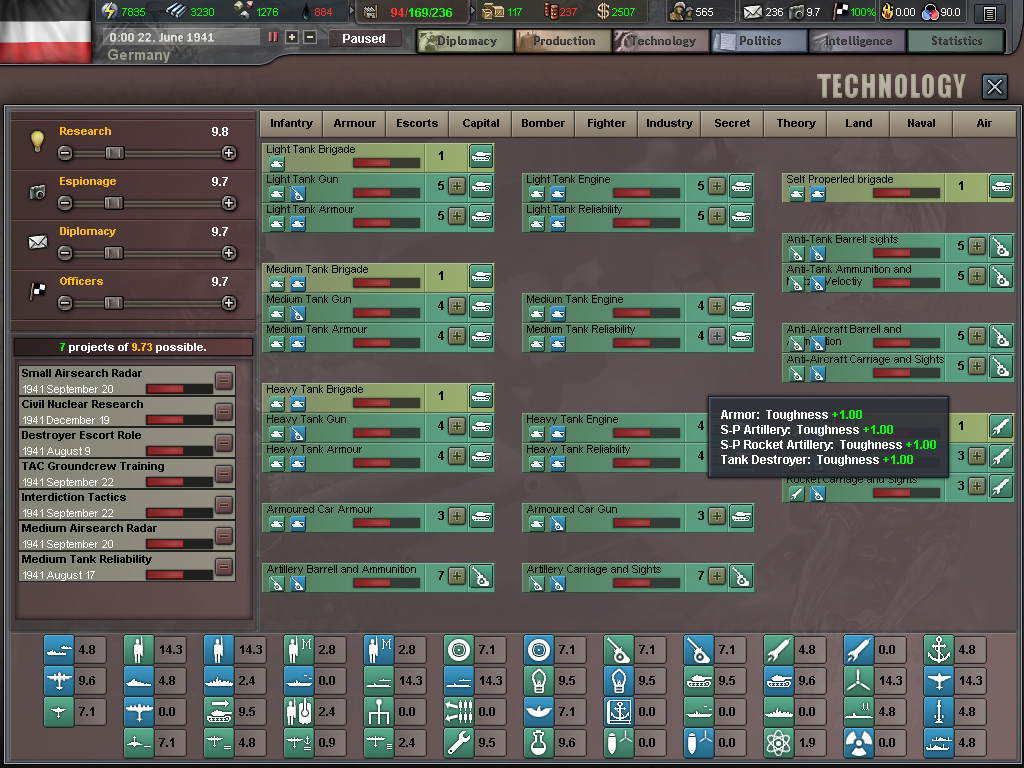This screenshot has width=1024, height=768.
Task: Click the Anti-Tank Barrell sights gun icon
Action: click(x=1001, y=246)
